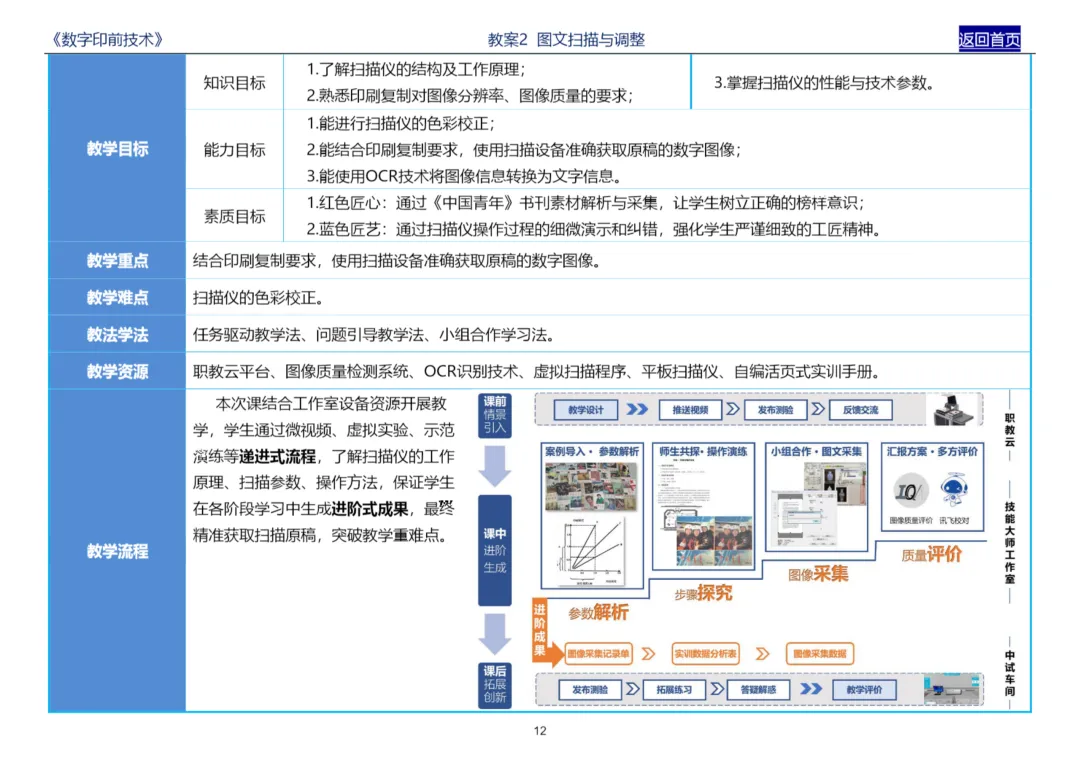The width and height of the screenshot is (1080, 763).
Task: Click the 图像采集 orange label
Action: [x=818, y=574]
